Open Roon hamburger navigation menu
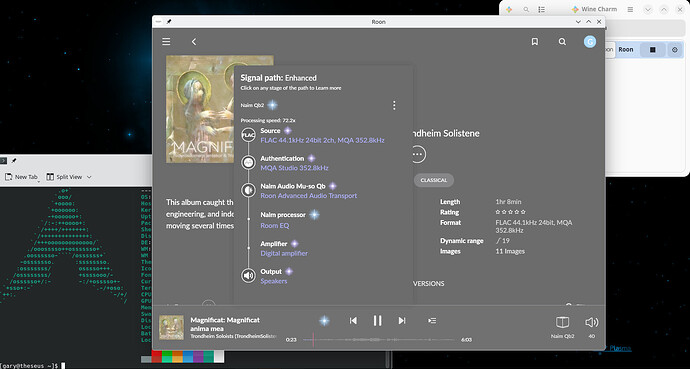 [166, 41]
